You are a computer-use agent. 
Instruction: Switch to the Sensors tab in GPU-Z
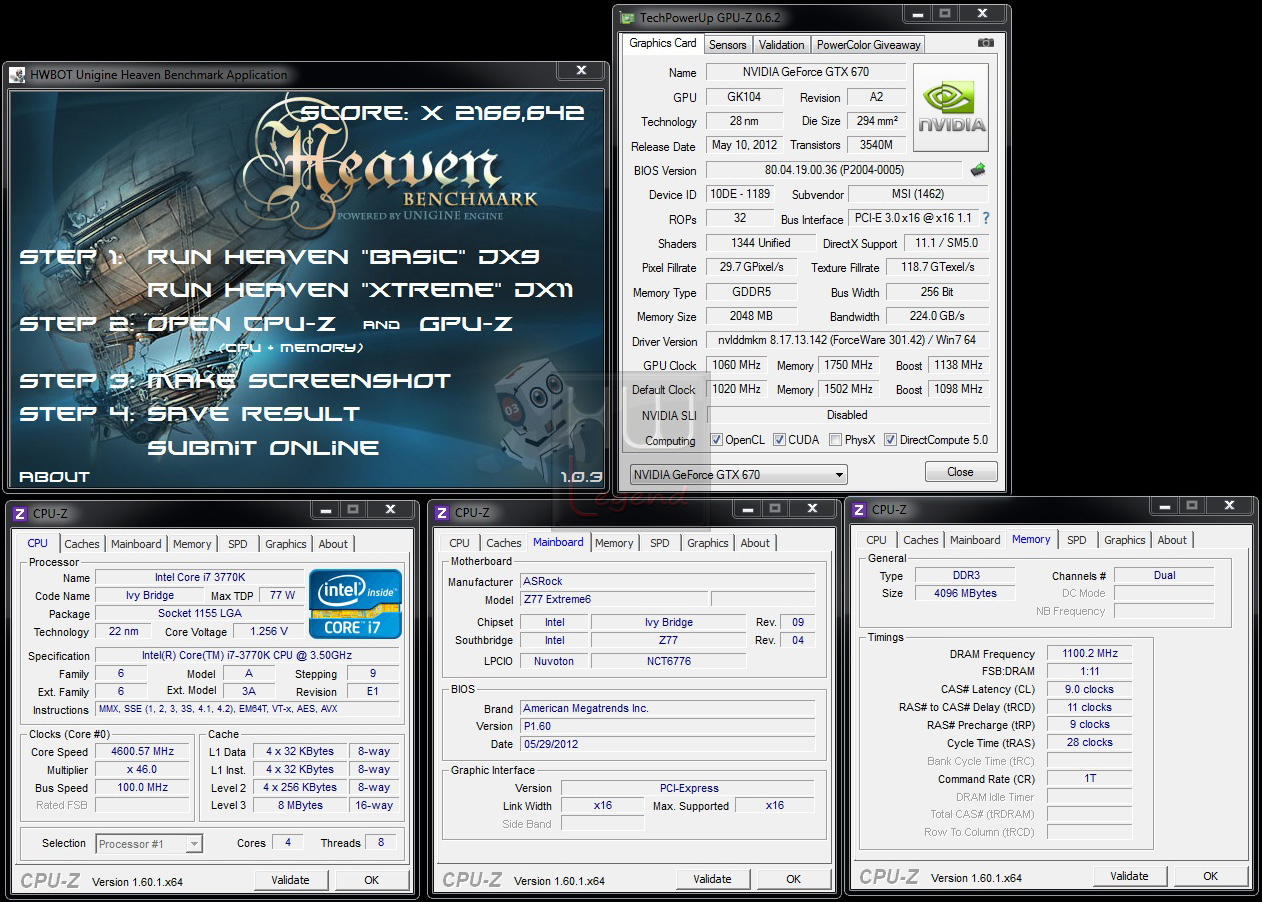(727, 45)
